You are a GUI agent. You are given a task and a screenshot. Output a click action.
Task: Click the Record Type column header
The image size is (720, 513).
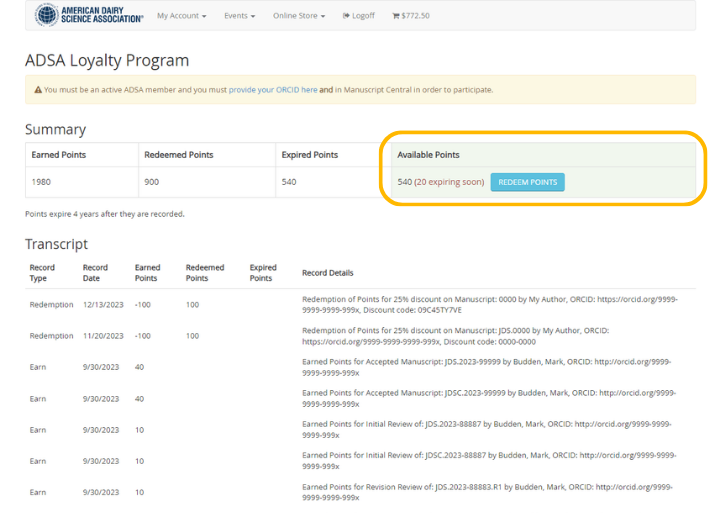pos(42,273)
